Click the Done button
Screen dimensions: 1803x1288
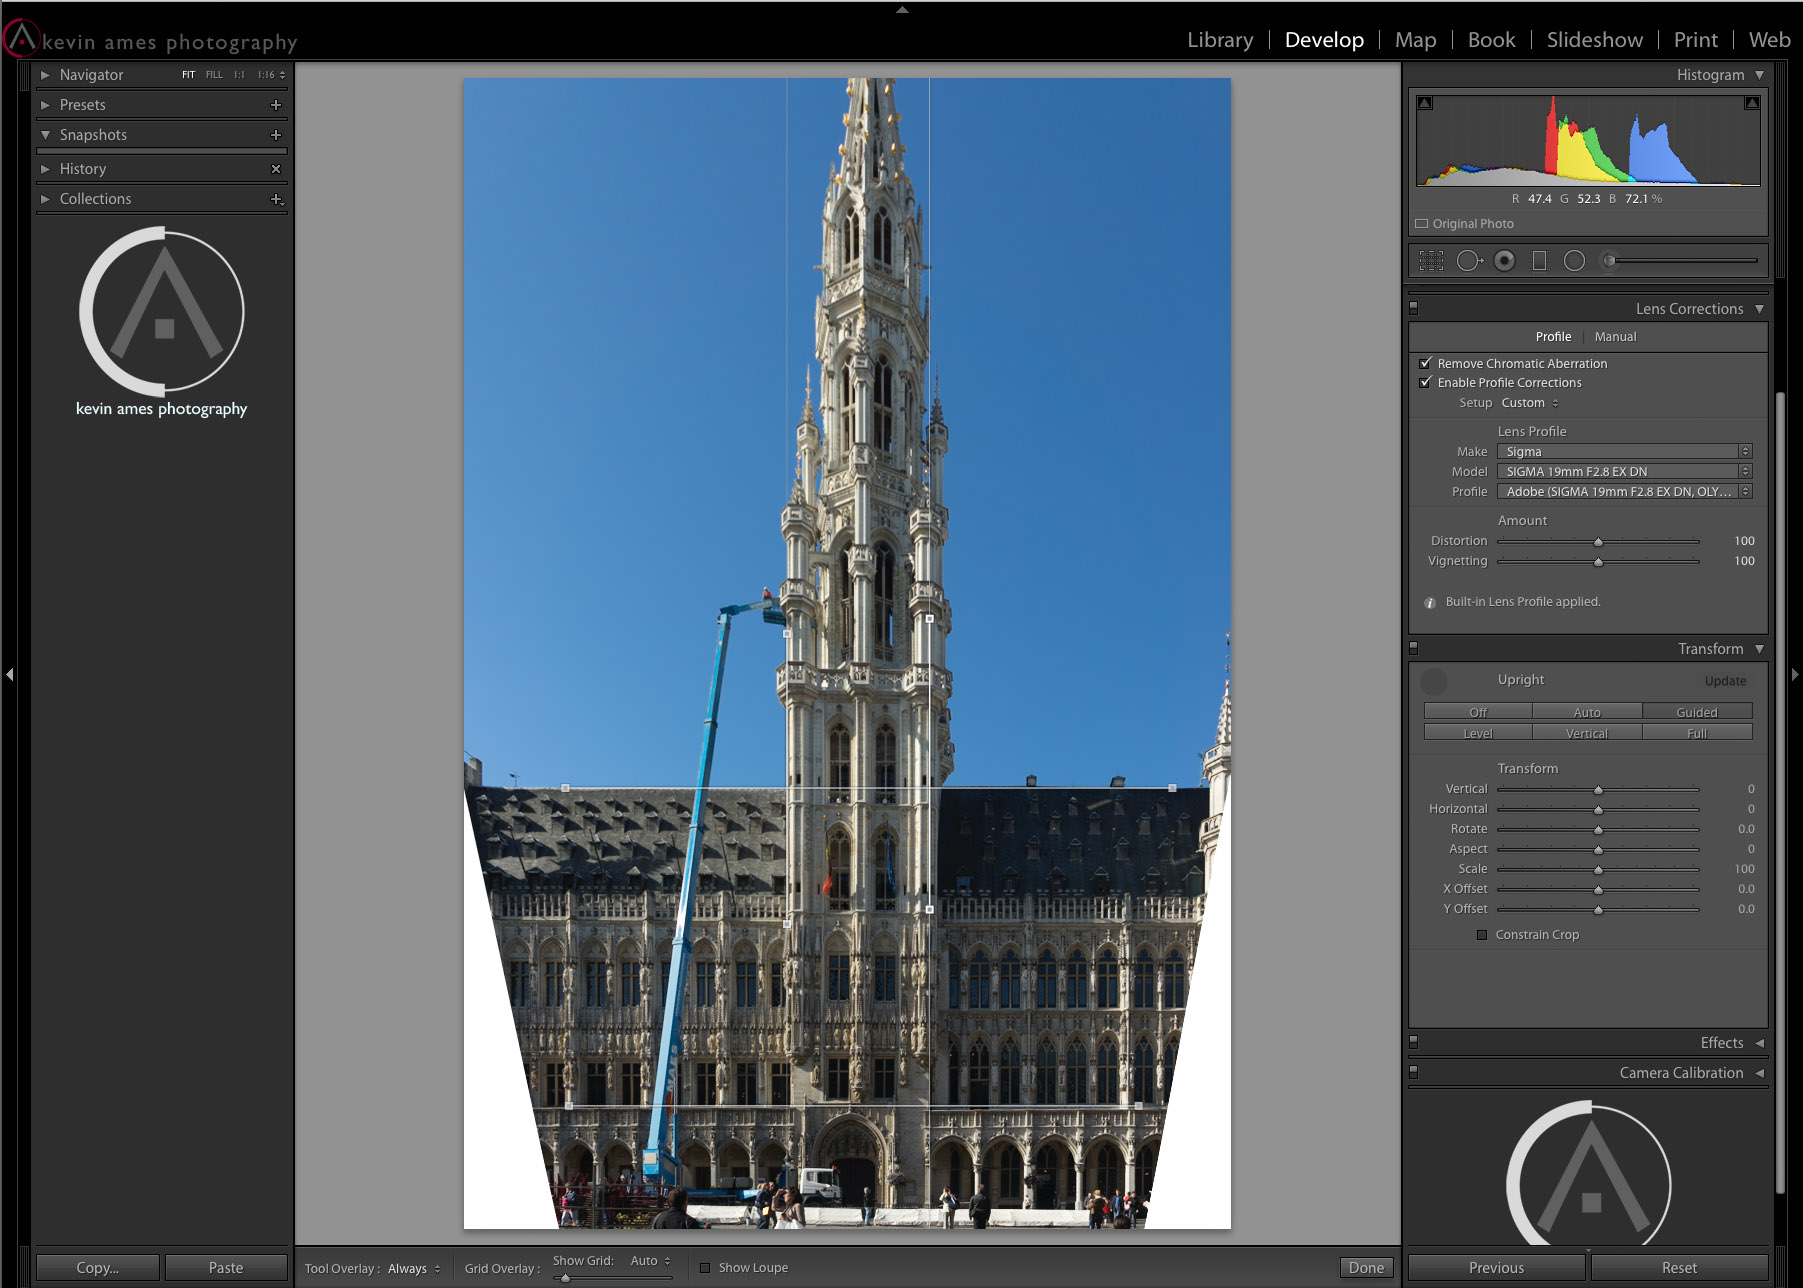(x=1366, y=1268)
